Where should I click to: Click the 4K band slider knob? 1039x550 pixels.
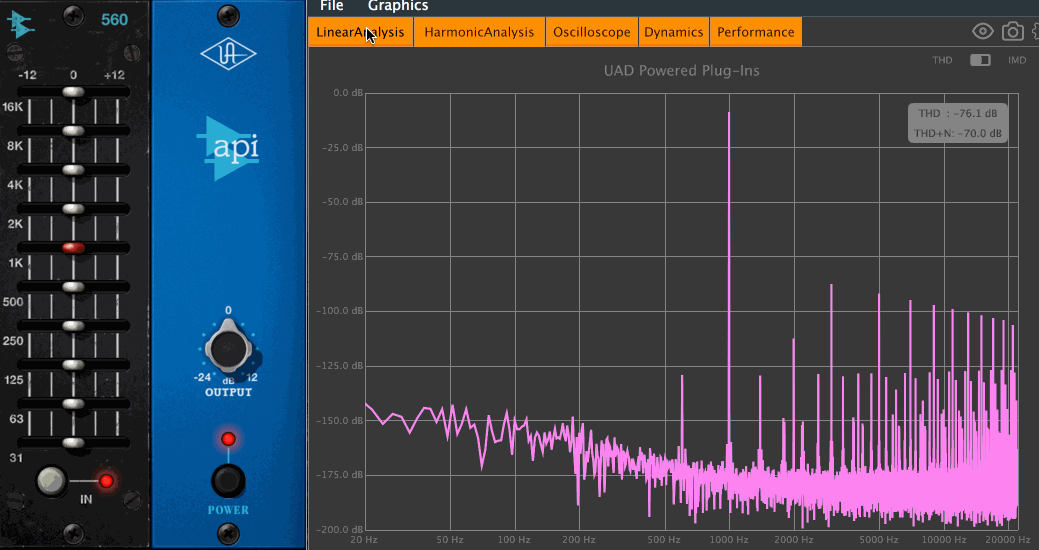tap(74, 170)
